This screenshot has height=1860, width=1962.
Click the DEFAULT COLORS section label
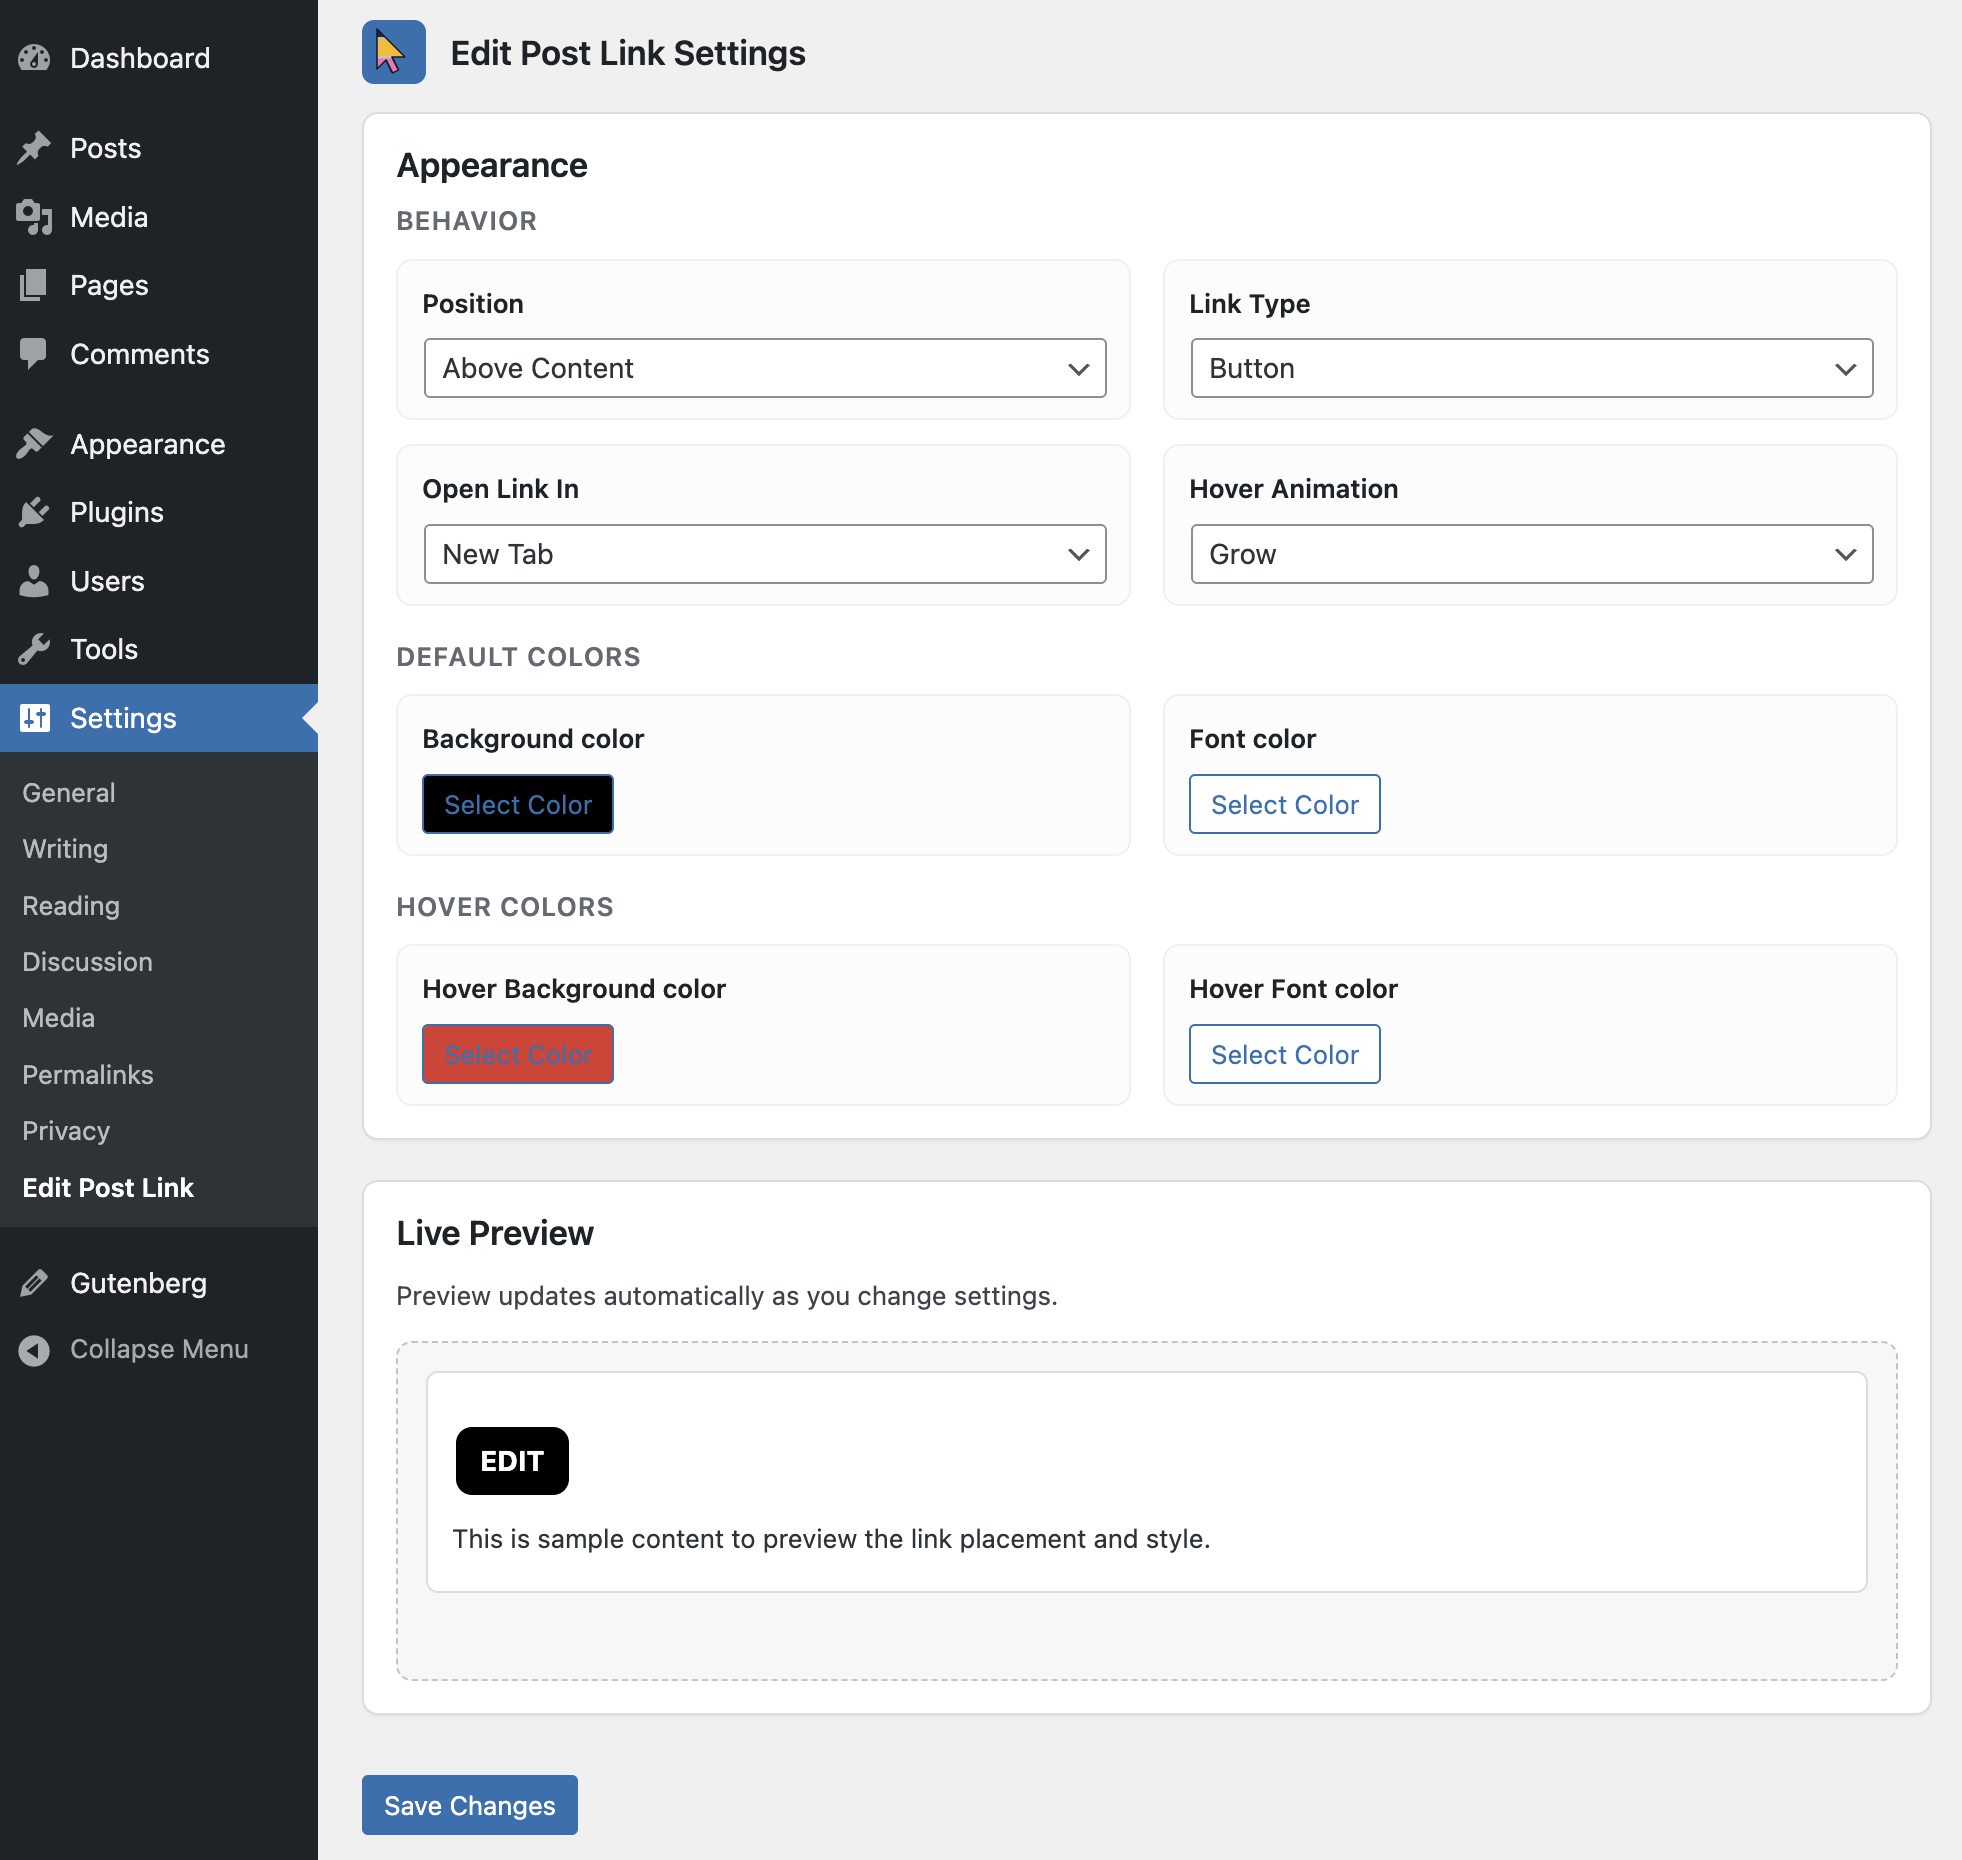click(x=519, y=657)
